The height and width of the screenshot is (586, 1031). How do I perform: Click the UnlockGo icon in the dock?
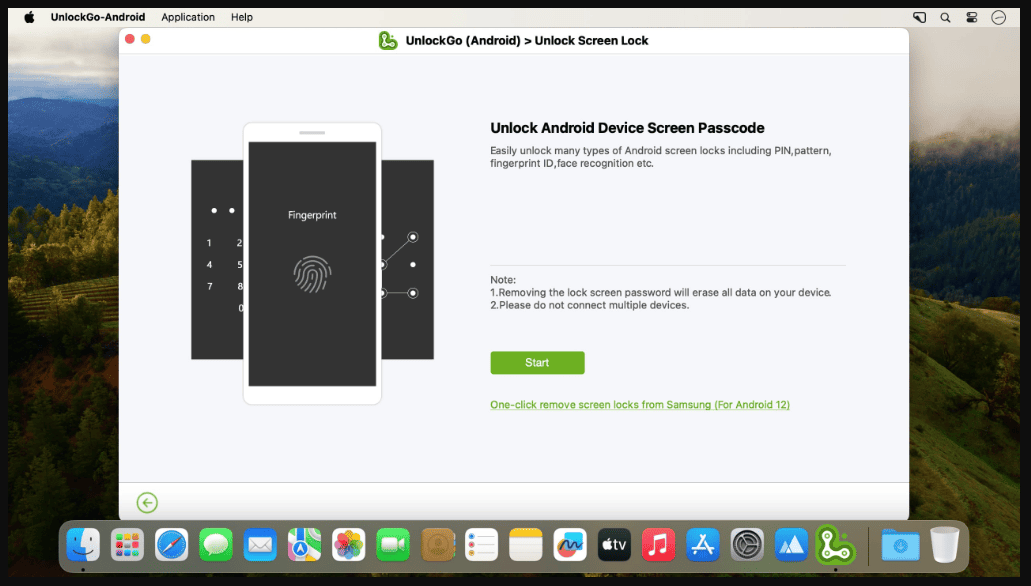836,545
